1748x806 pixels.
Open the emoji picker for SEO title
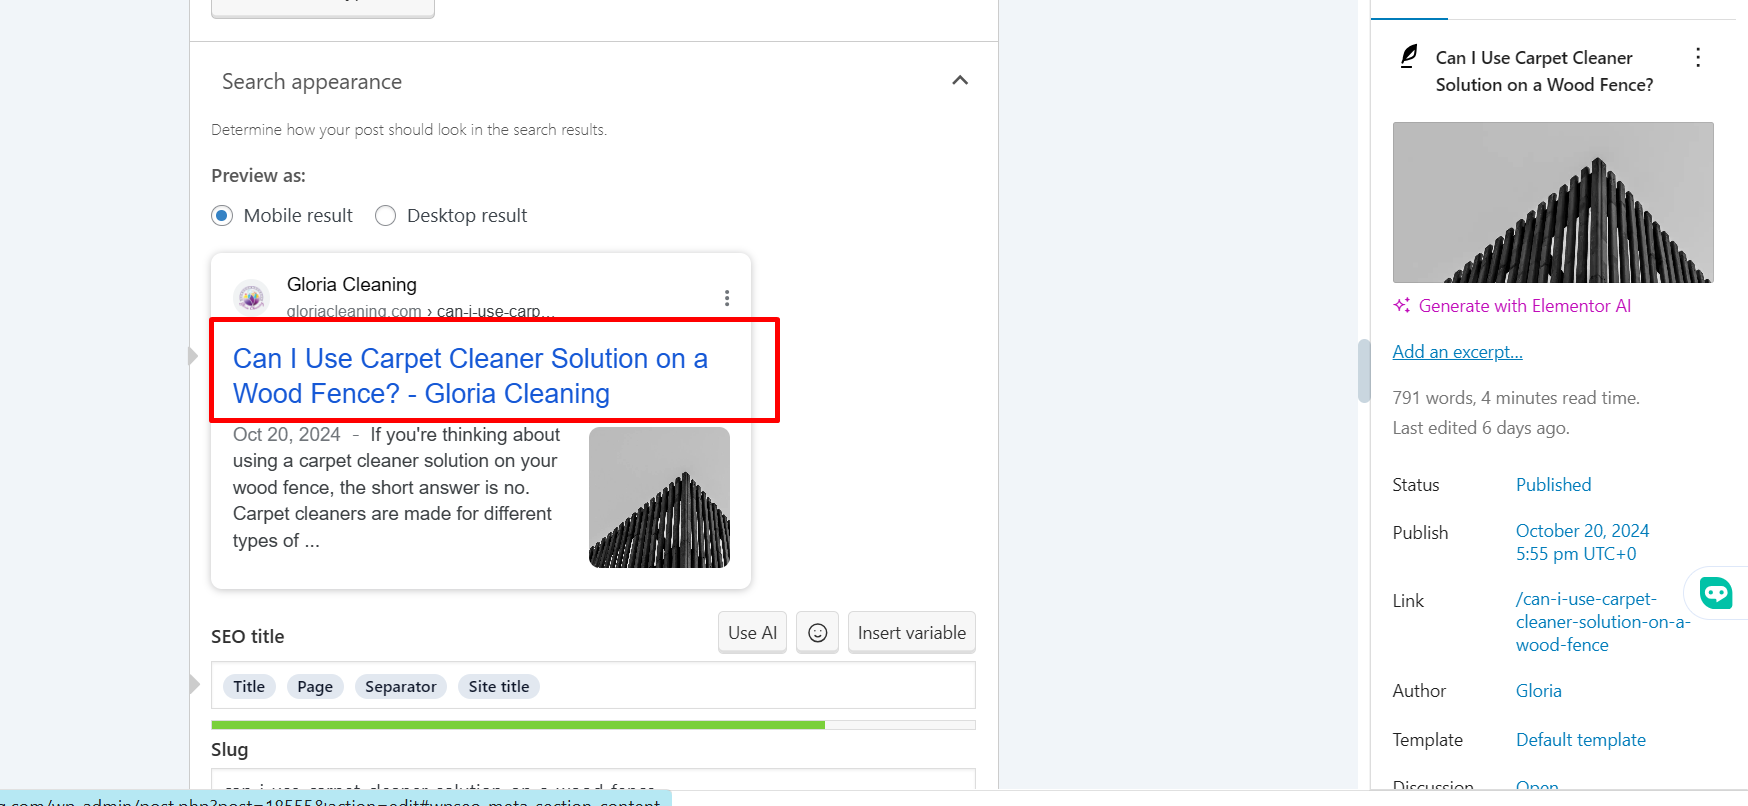tap(817, 633)
